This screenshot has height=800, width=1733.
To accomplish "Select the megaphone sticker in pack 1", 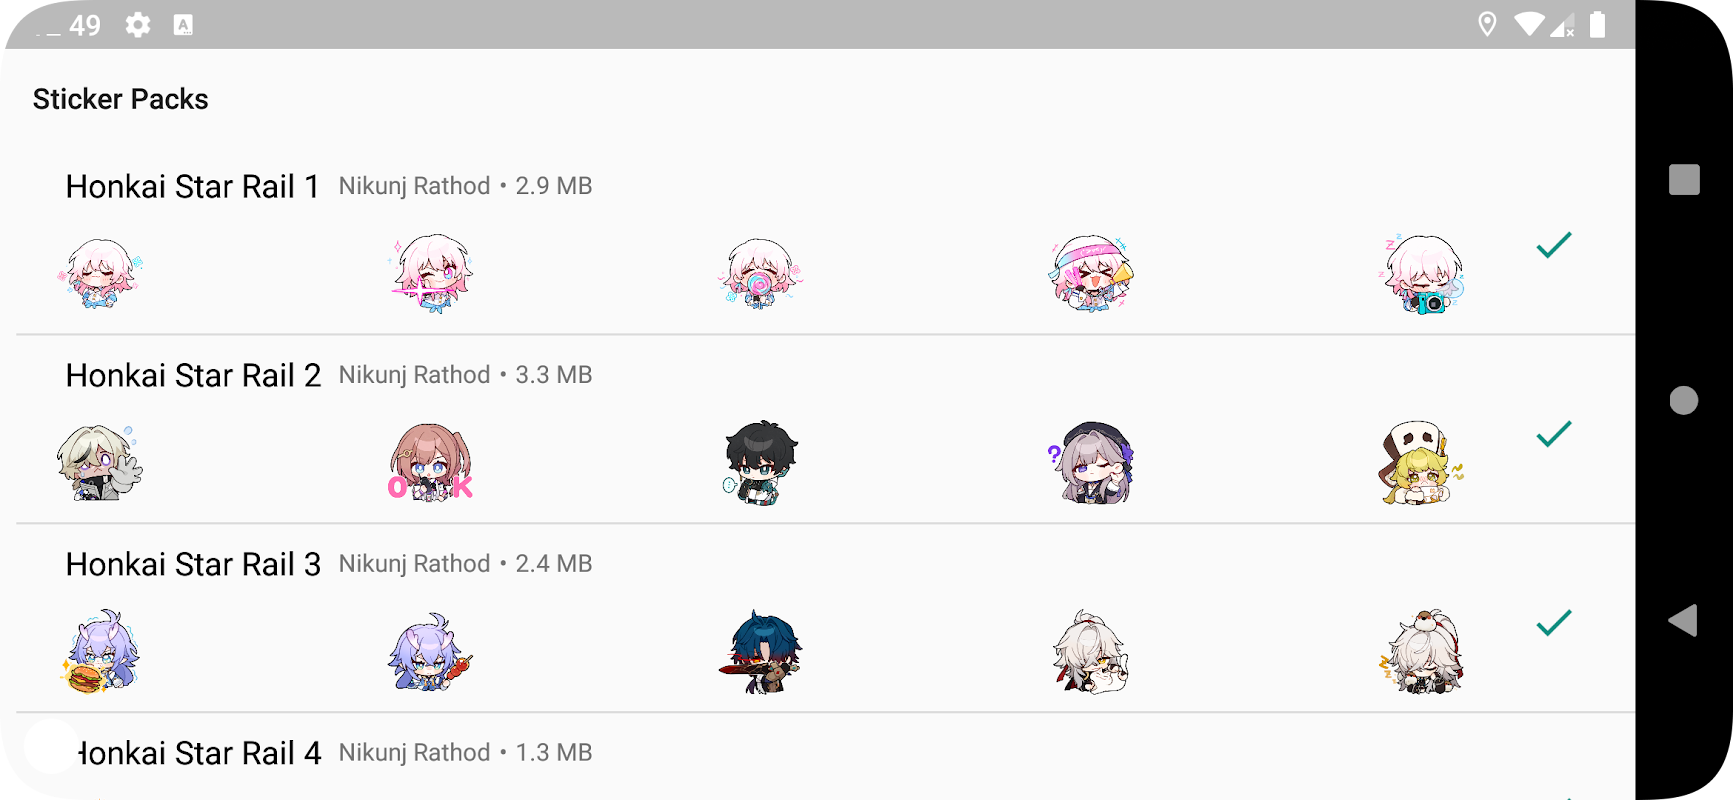I will click(x=1091, y=274).
